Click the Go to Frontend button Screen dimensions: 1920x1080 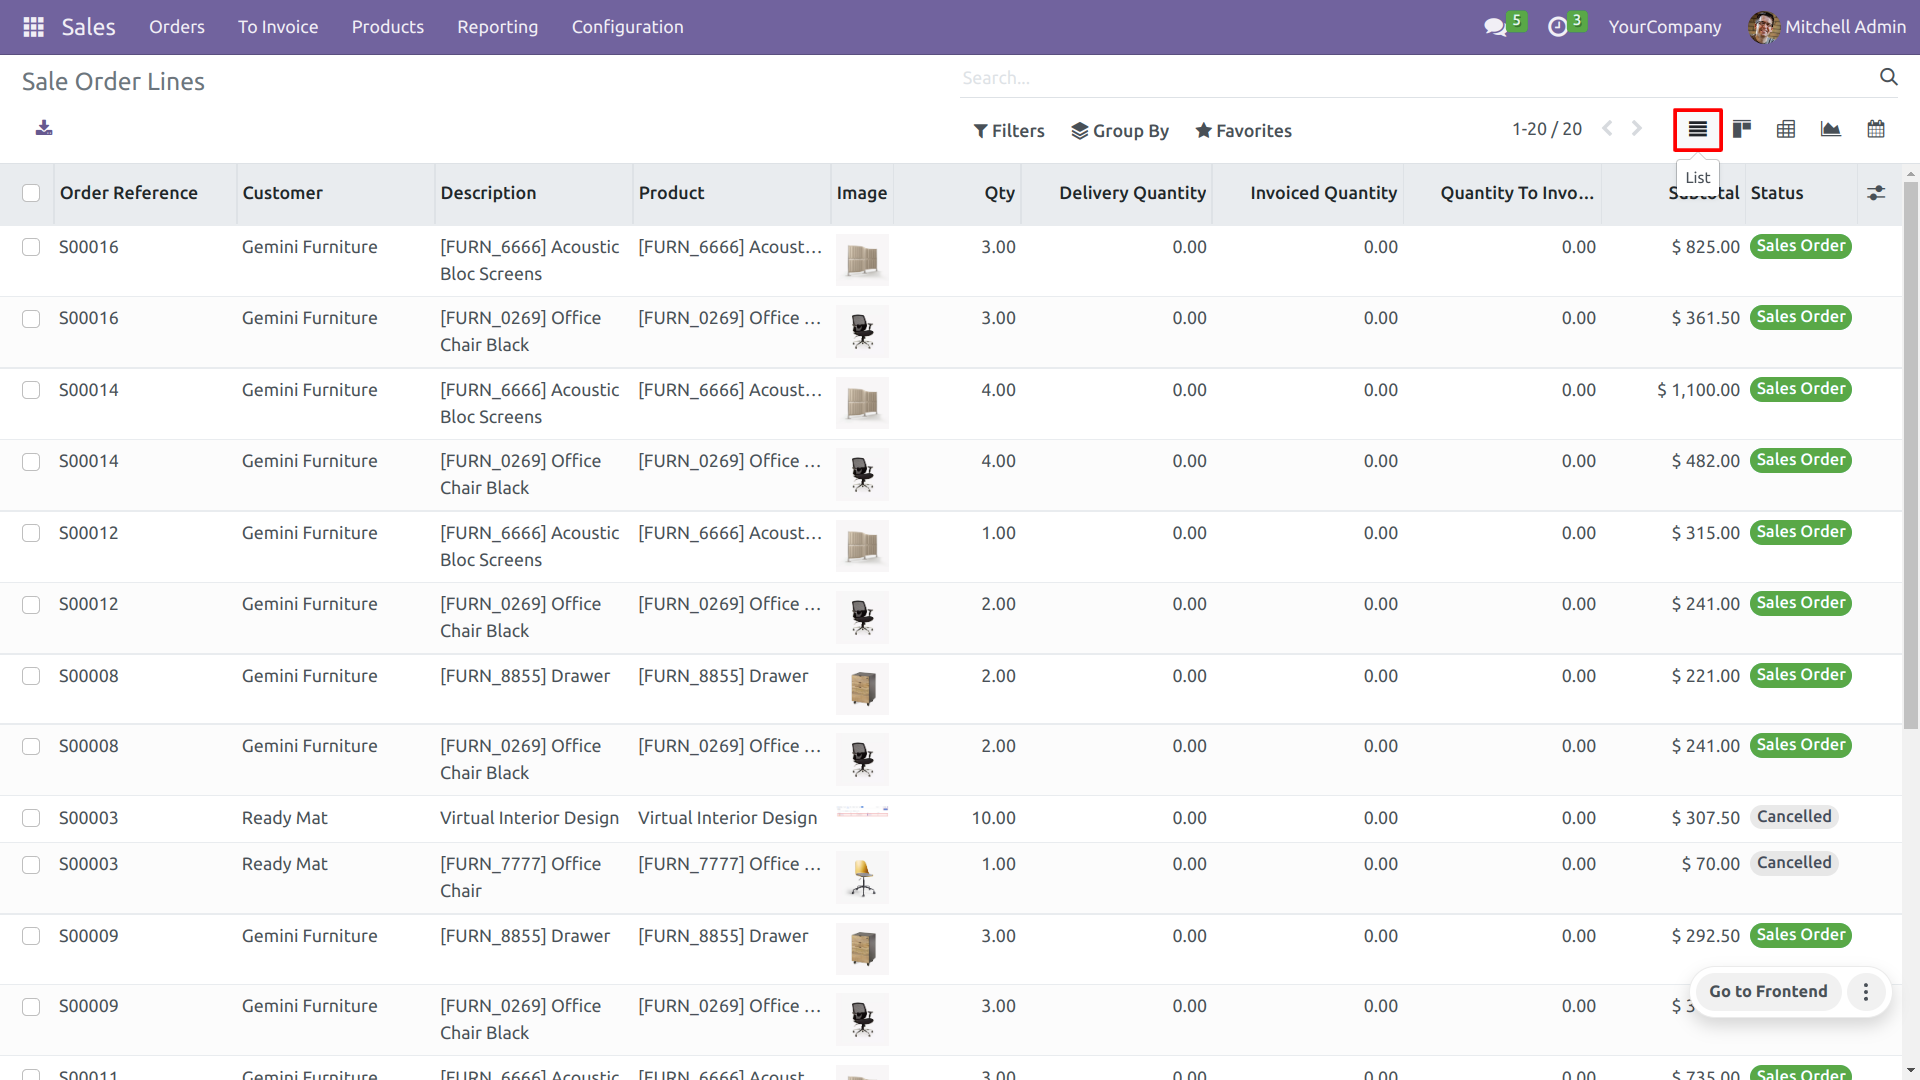coord(1767,991)
